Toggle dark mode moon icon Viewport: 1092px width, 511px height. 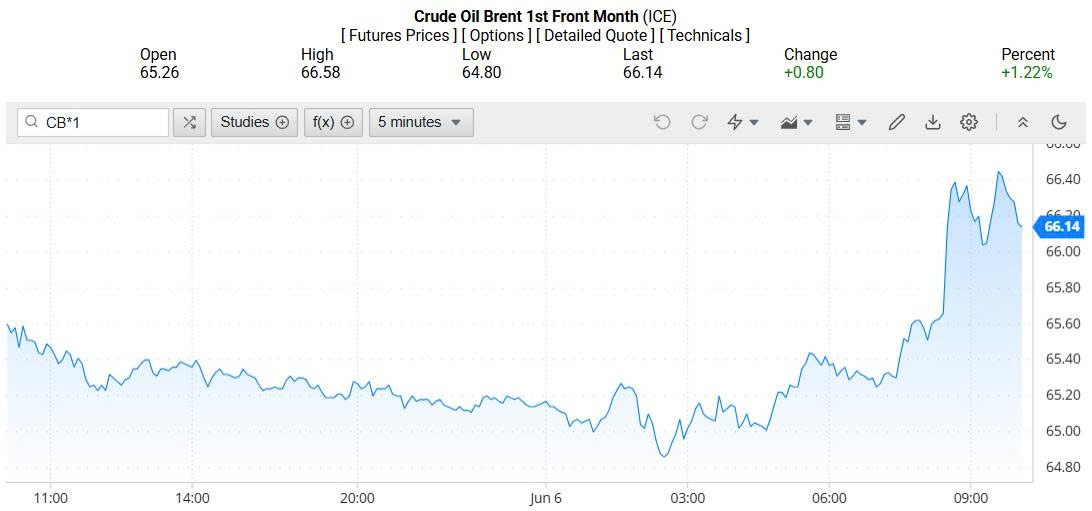tap(1059, 122)
